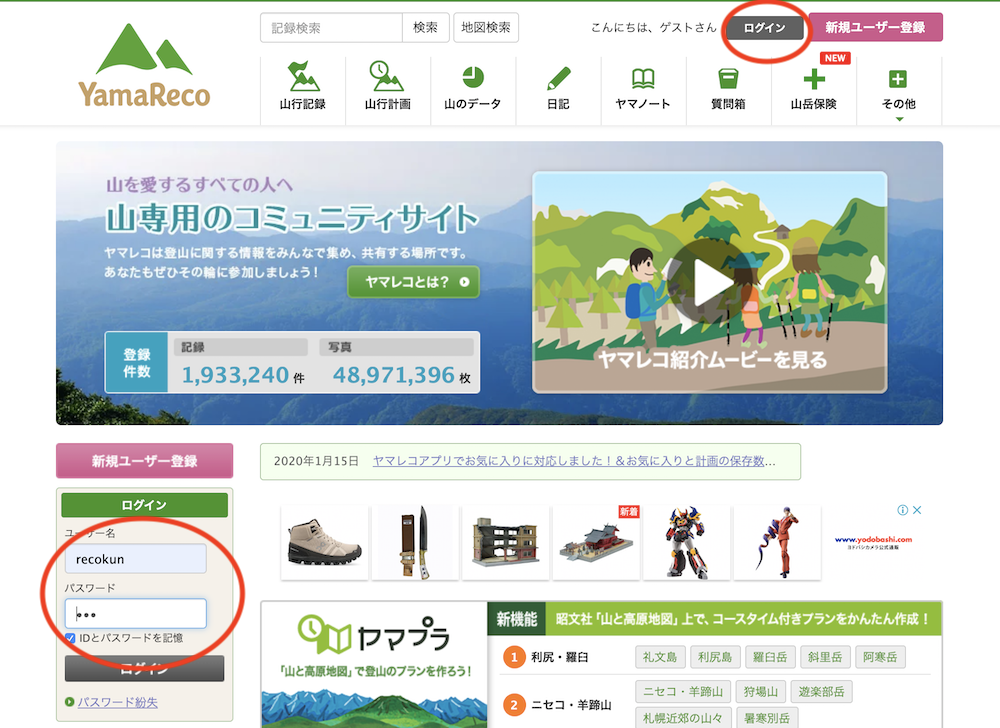Click the ユーザー名 field containing recokun
The width and height of the screenshot is (1000, 728).
(135, 558)
